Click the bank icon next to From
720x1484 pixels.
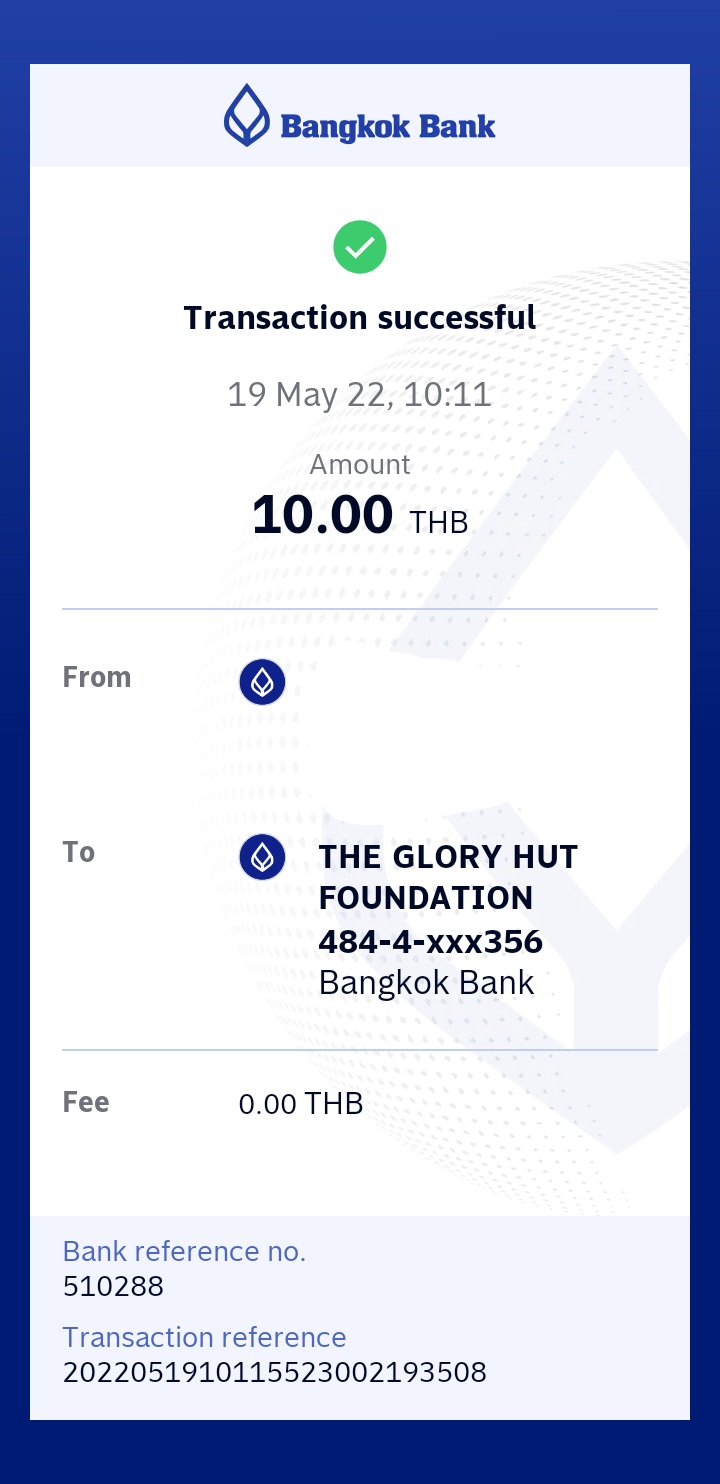[262, 682]
